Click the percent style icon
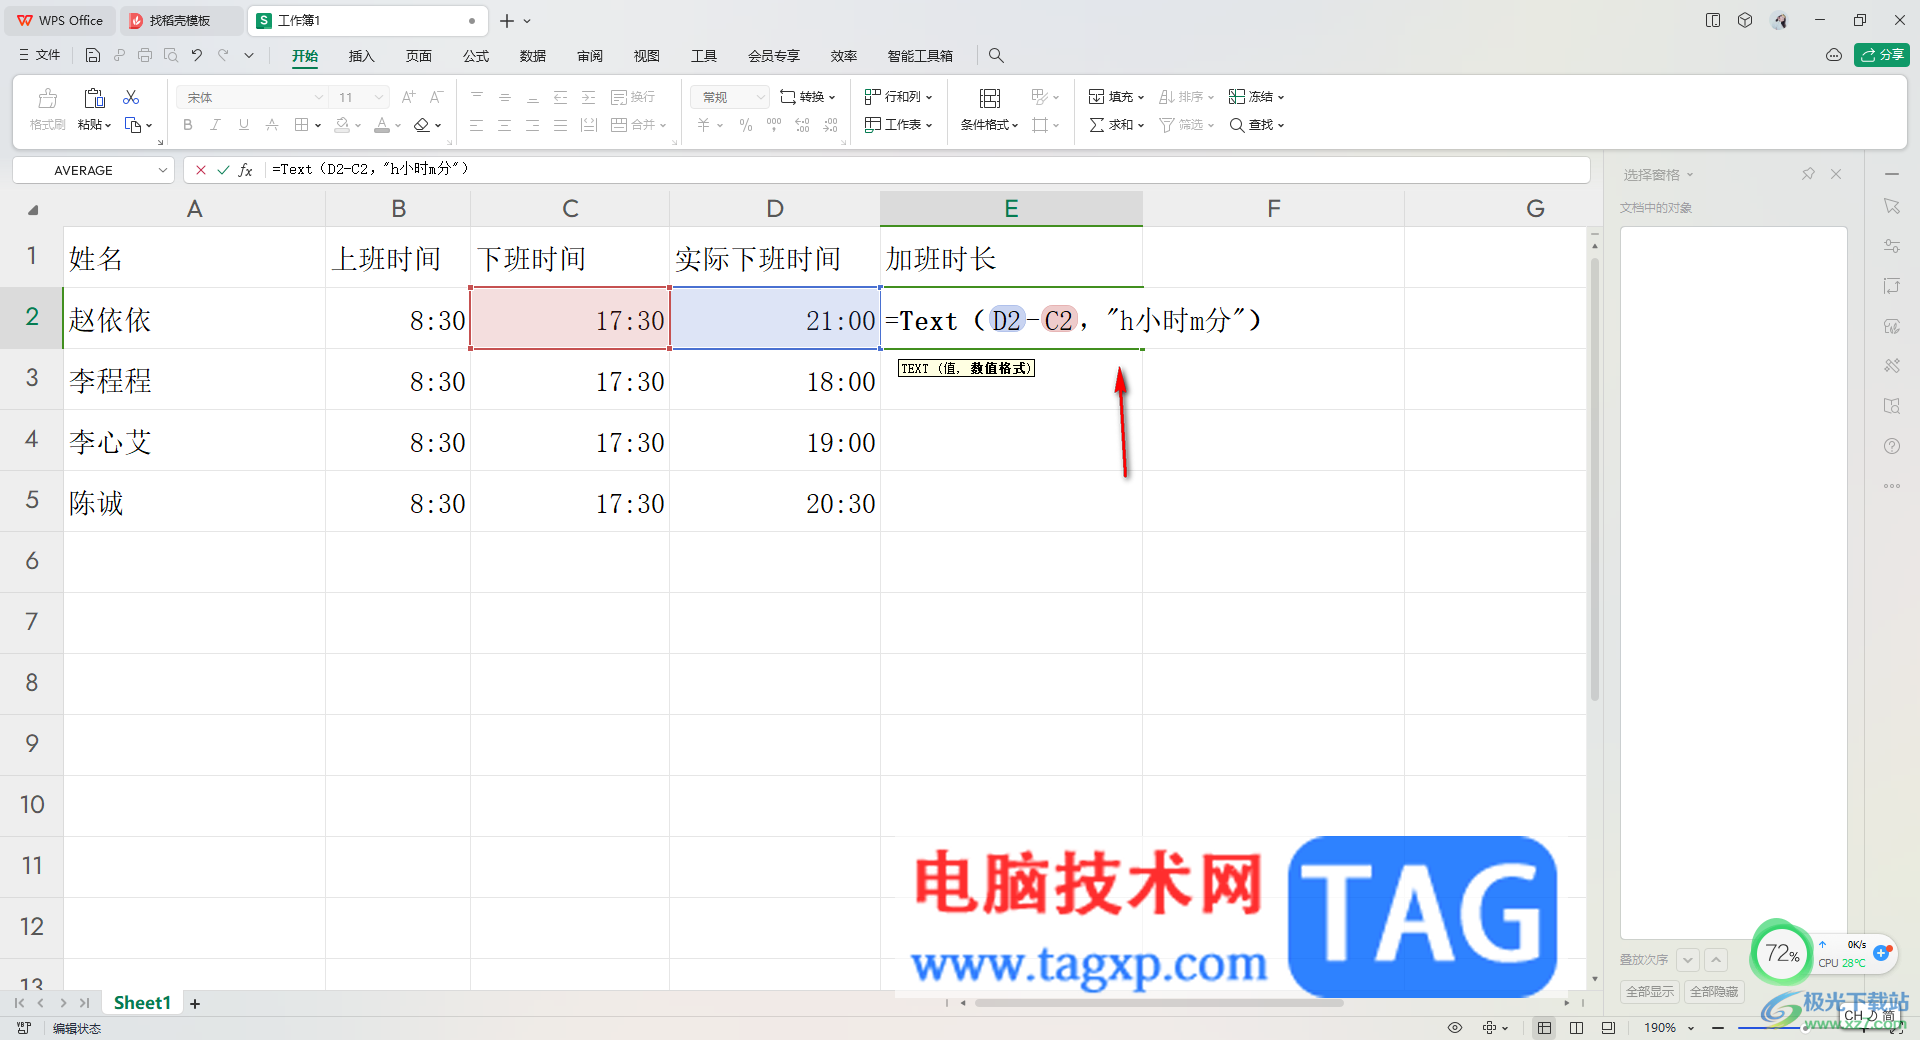Screen dimensions: 1920x1040 point(746,125)
